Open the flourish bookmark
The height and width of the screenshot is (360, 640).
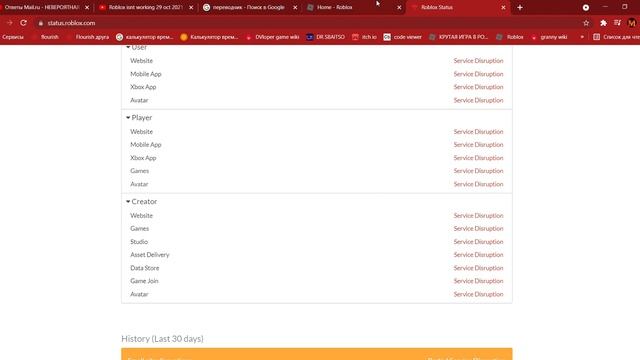46,37
